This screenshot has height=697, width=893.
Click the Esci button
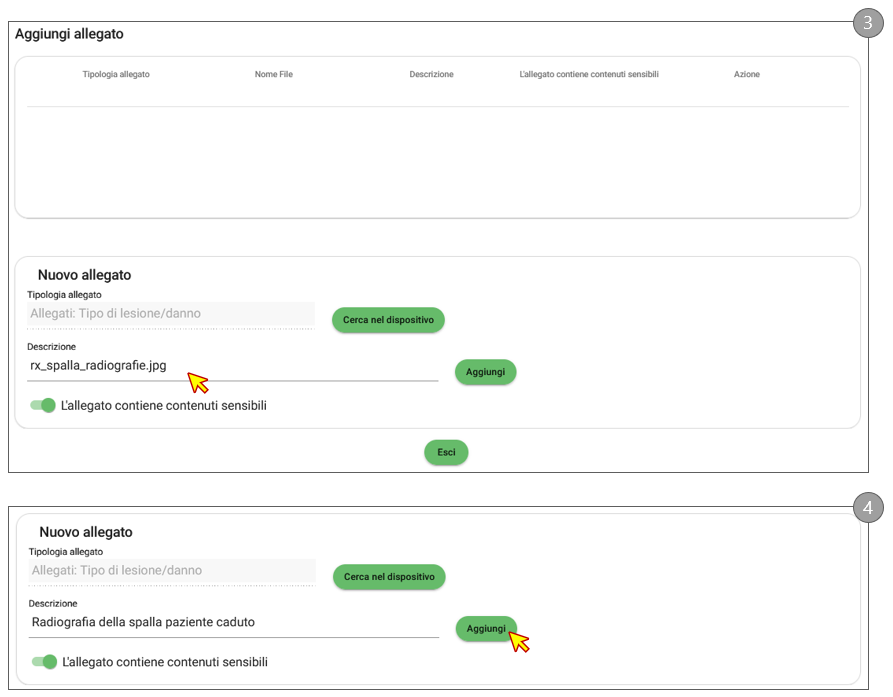[x=446, y=452]
